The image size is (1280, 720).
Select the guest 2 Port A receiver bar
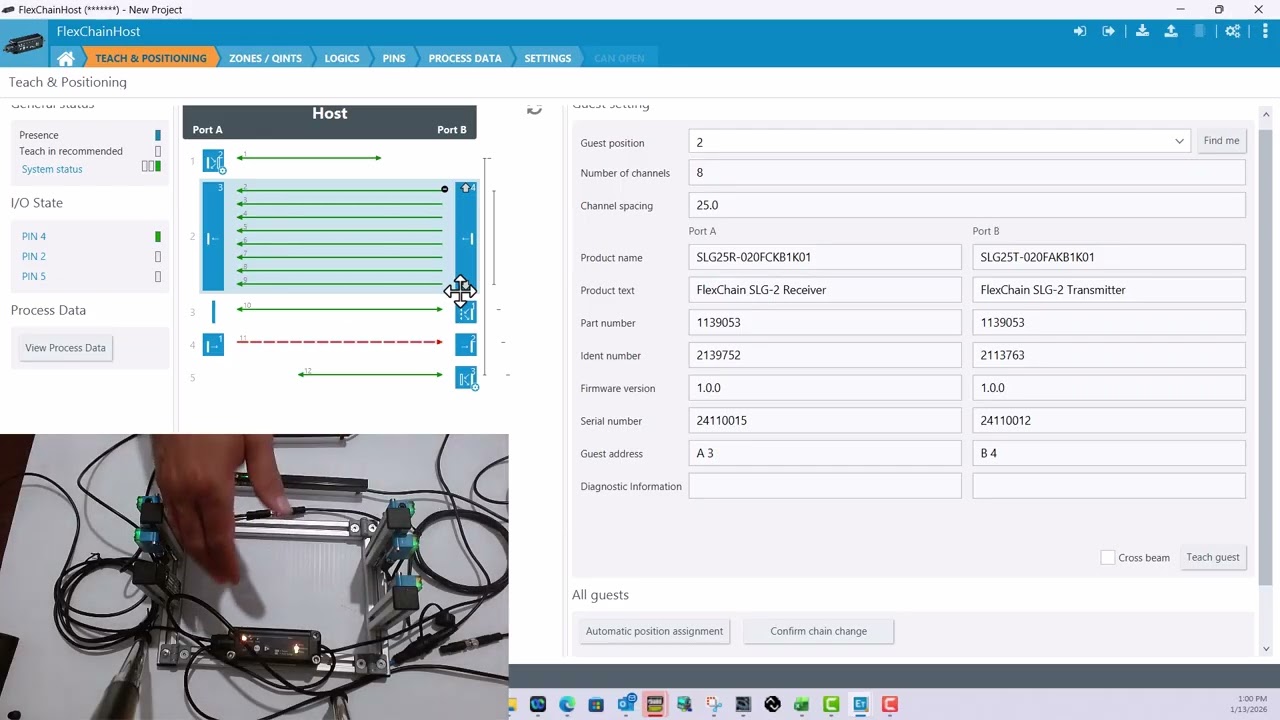(213, 236)
